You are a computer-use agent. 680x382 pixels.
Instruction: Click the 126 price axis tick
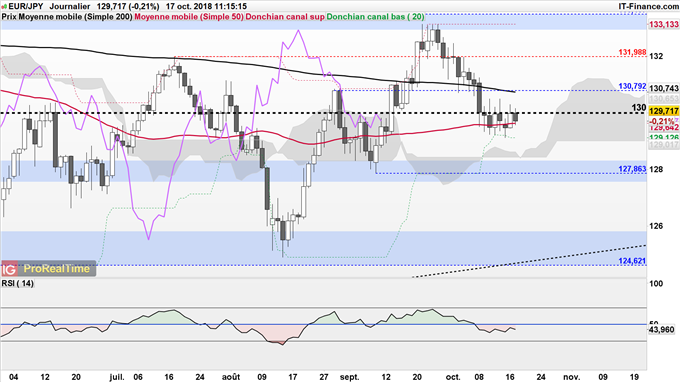[x=657, y=226]
